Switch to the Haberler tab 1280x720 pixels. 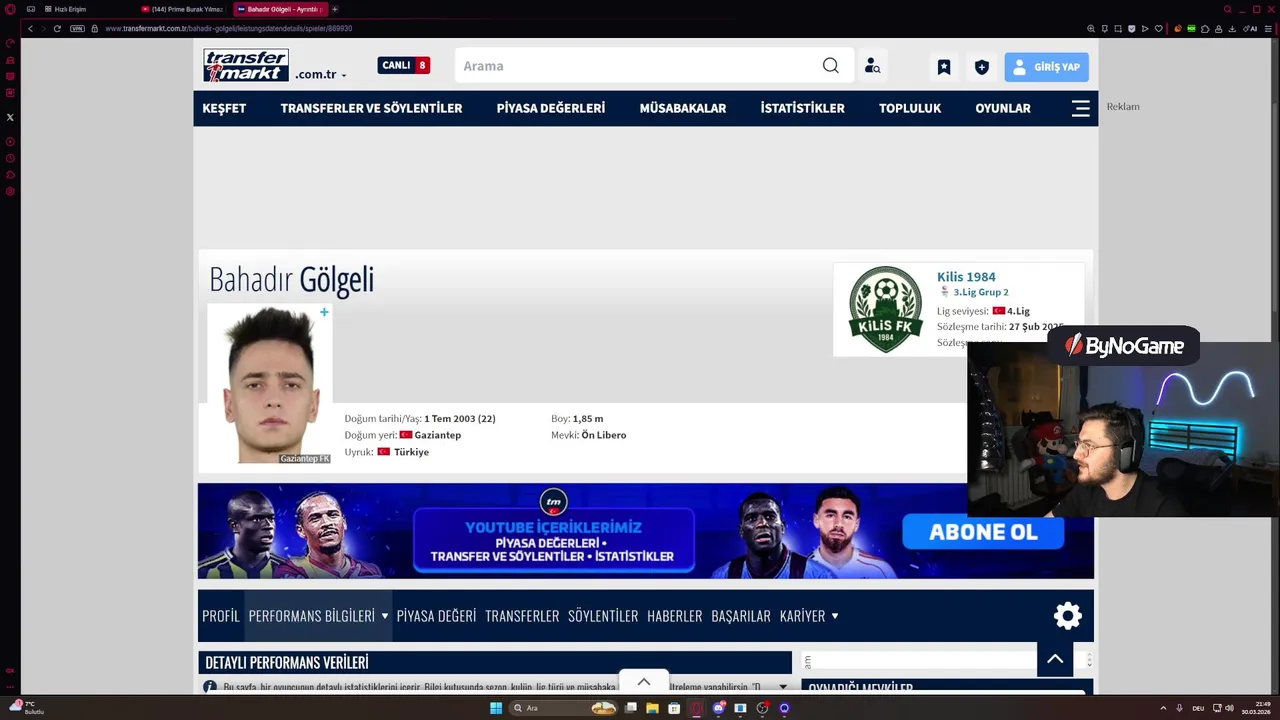tap(675, 616)
